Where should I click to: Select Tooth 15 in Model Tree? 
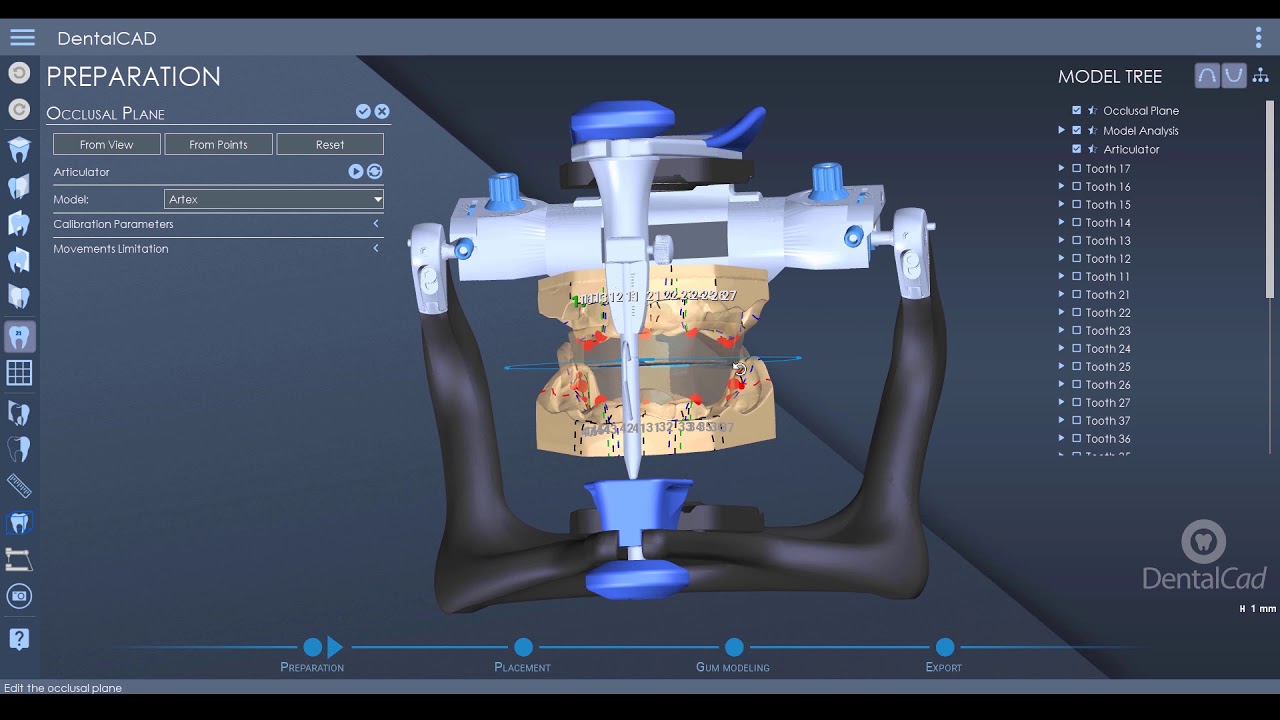click(1108, 205)
